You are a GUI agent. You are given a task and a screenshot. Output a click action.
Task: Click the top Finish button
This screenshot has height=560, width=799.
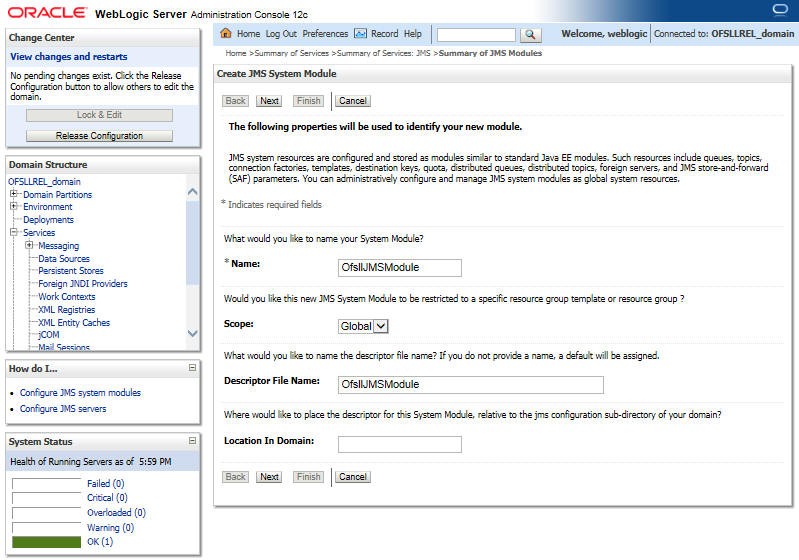pyautogui.click(x=308, y=101)
